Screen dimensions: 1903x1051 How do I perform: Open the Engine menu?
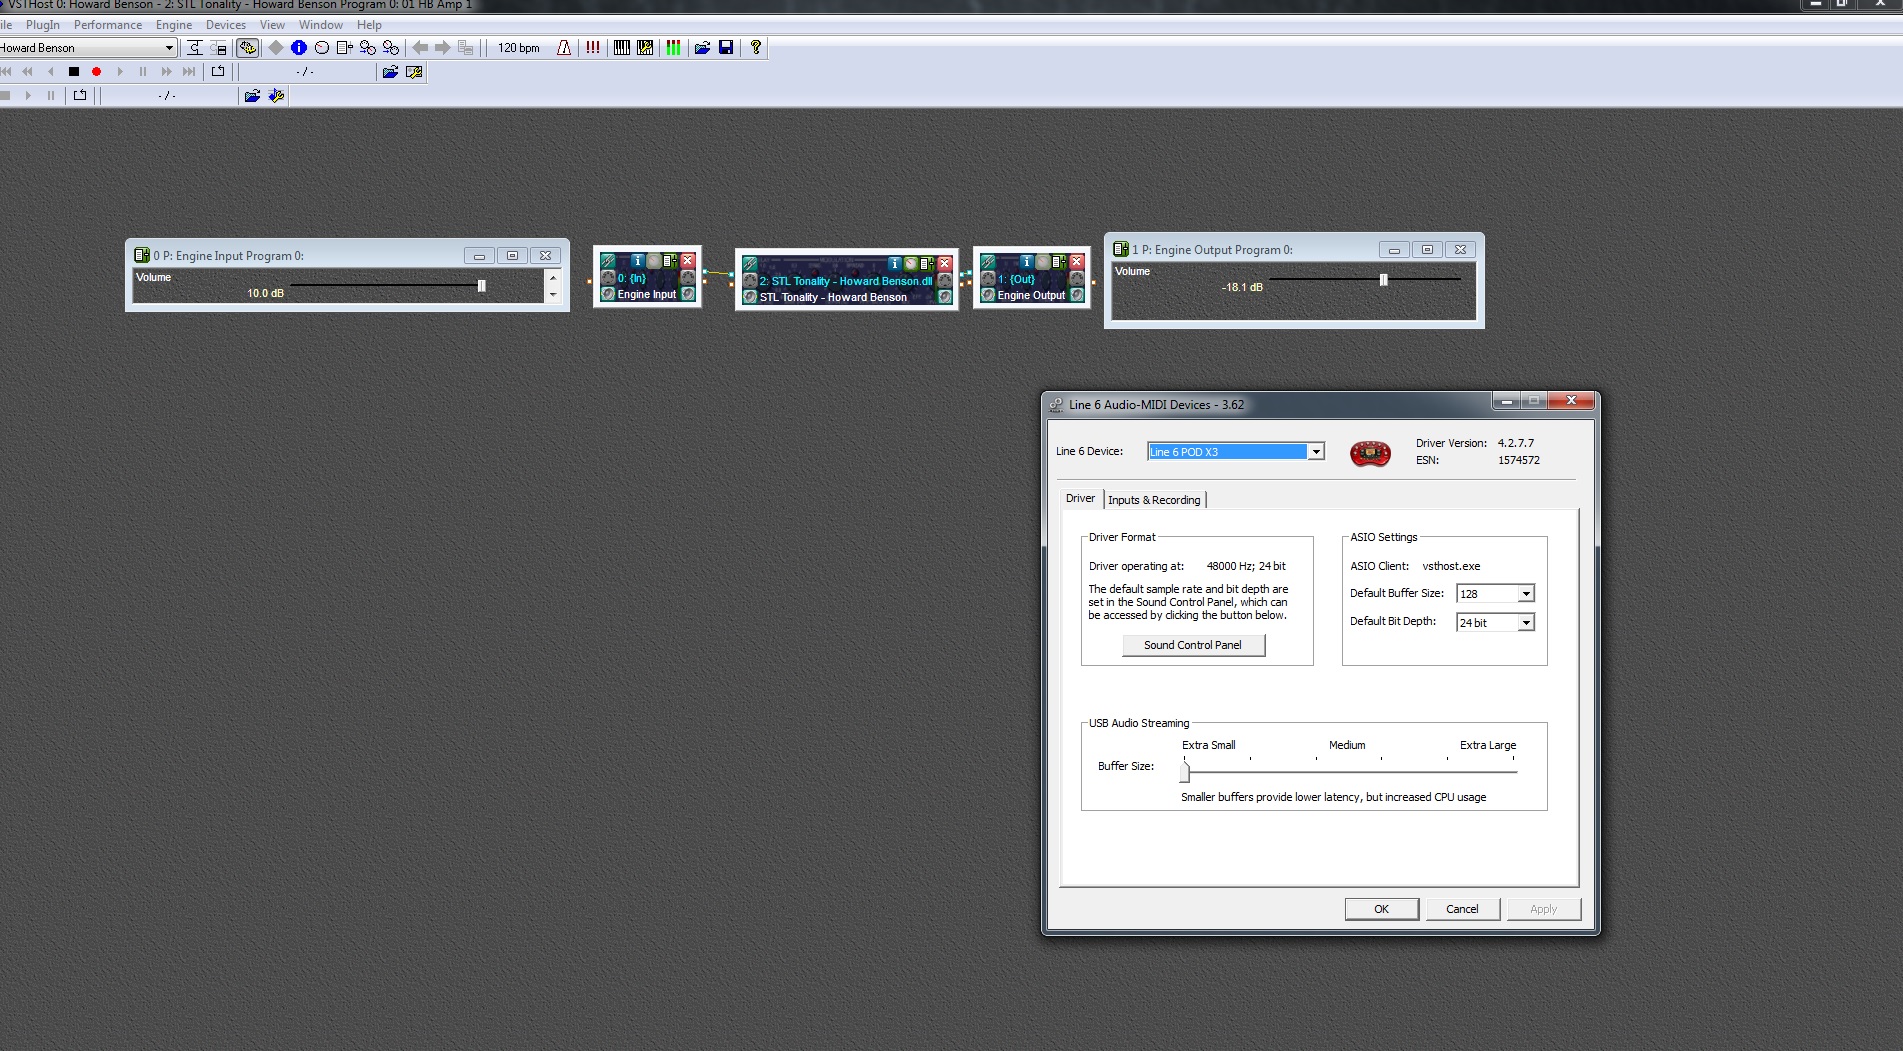tap(174, 25)
